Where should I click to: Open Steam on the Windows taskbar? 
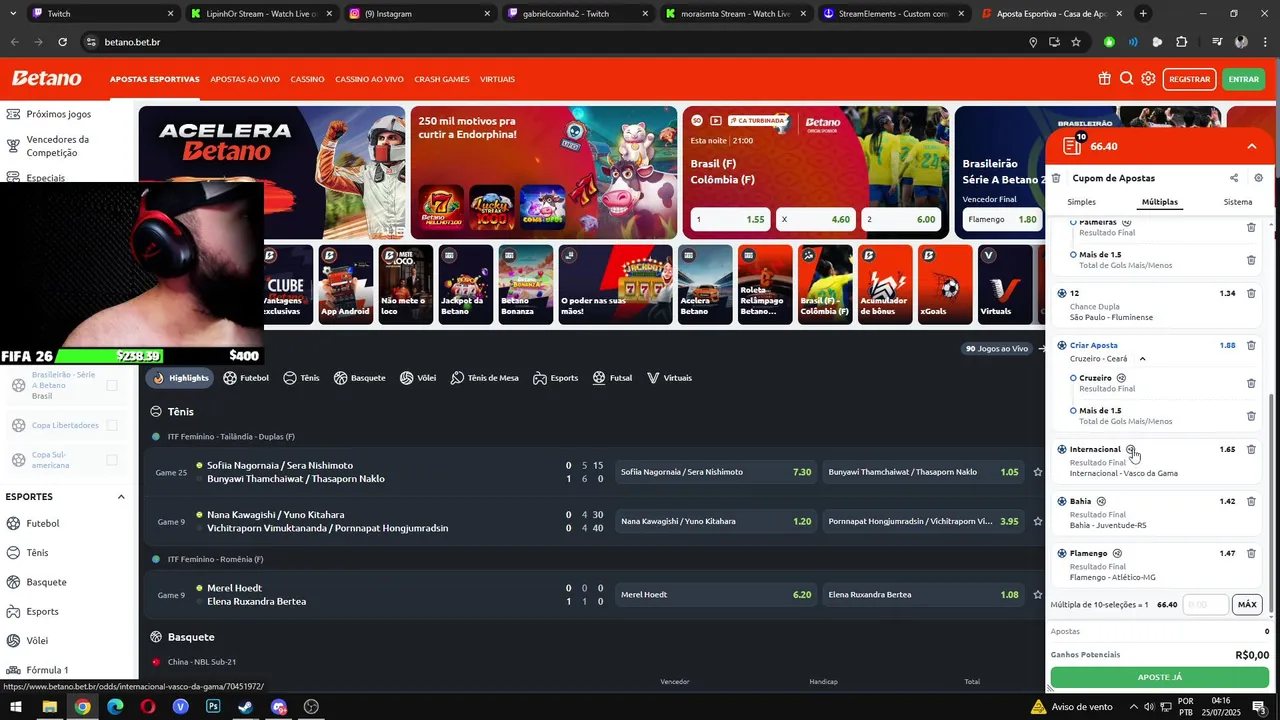pos(245,707)
